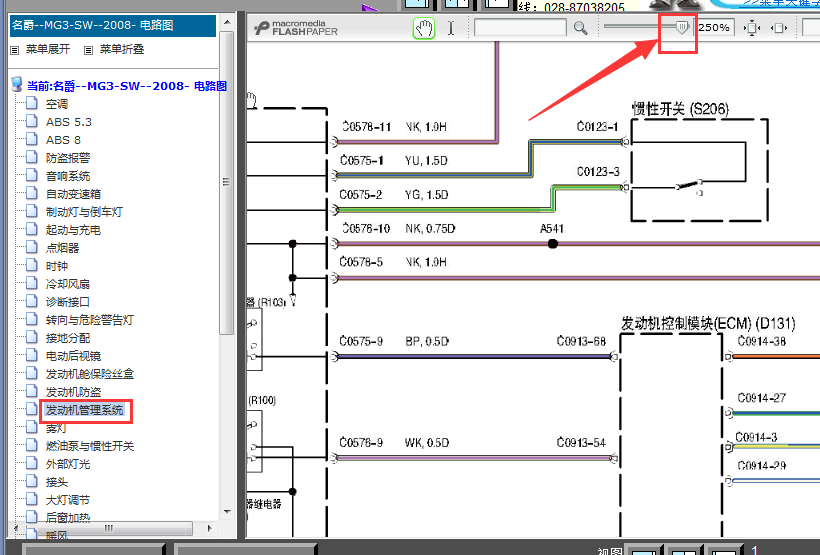The width and height of the screenshot is (820, 555).
Task: Click the A541 junction label
Action: point(552,229)
